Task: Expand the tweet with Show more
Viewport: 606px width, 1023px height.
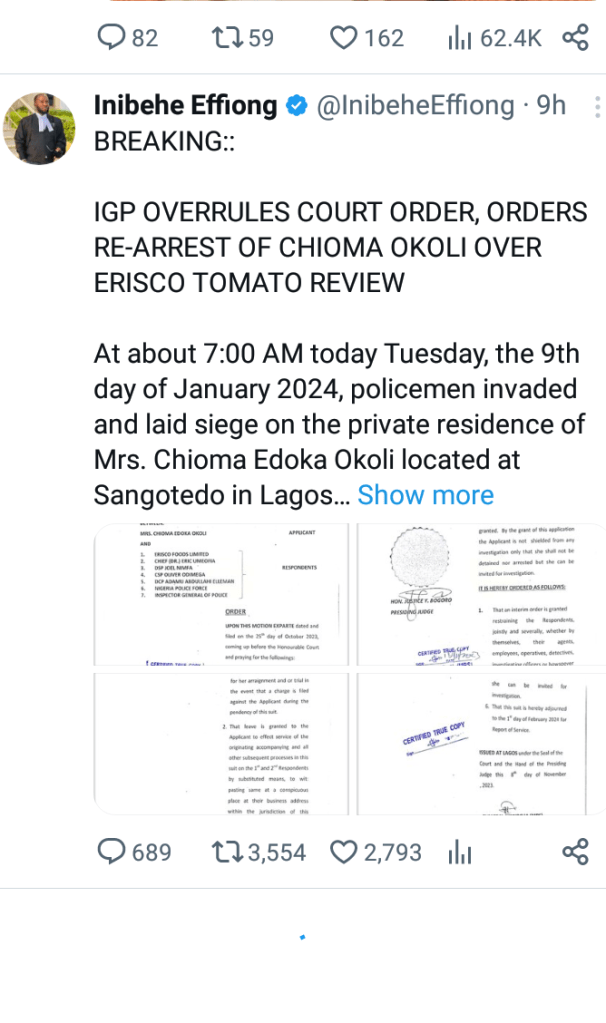Action: tap(425, 495)
